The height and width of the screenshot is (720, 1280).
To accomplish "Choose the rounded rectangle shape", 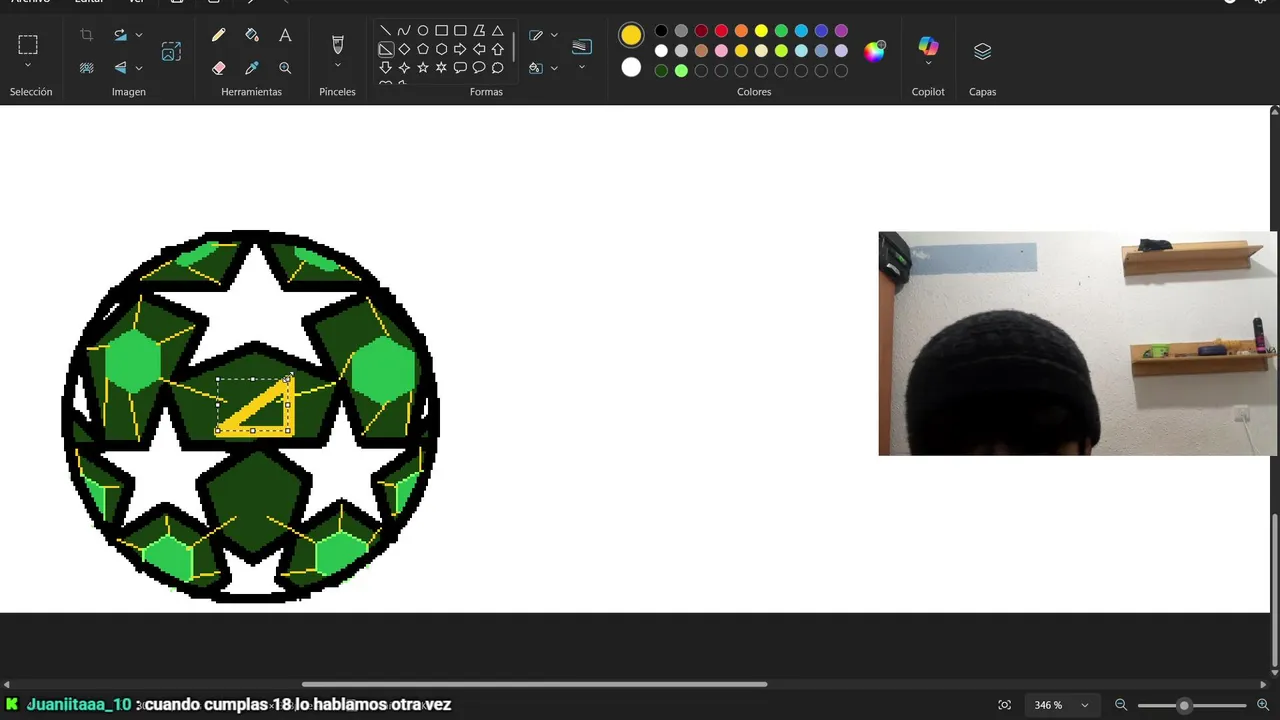I will point(460,31).
